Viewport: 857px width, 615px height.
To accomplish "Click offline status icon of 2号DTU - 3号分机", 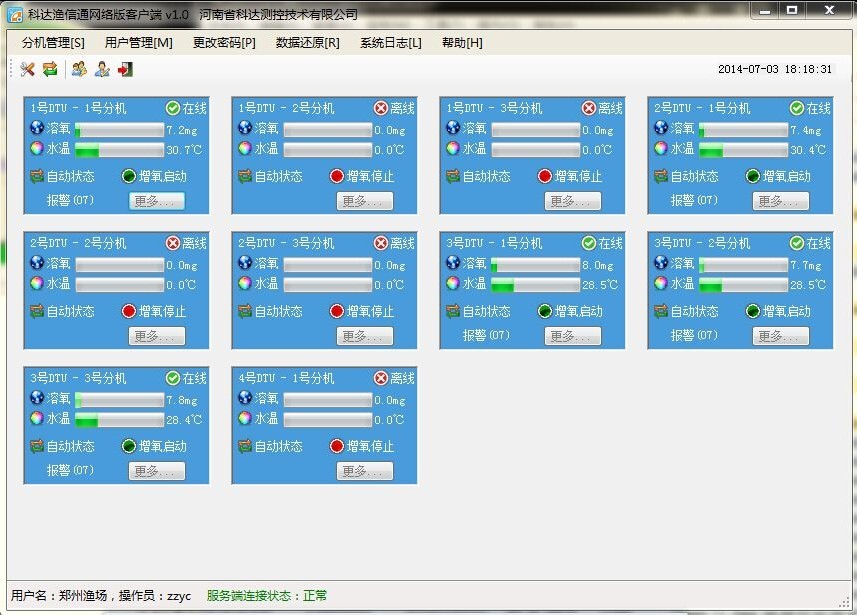I will (381, 243).
